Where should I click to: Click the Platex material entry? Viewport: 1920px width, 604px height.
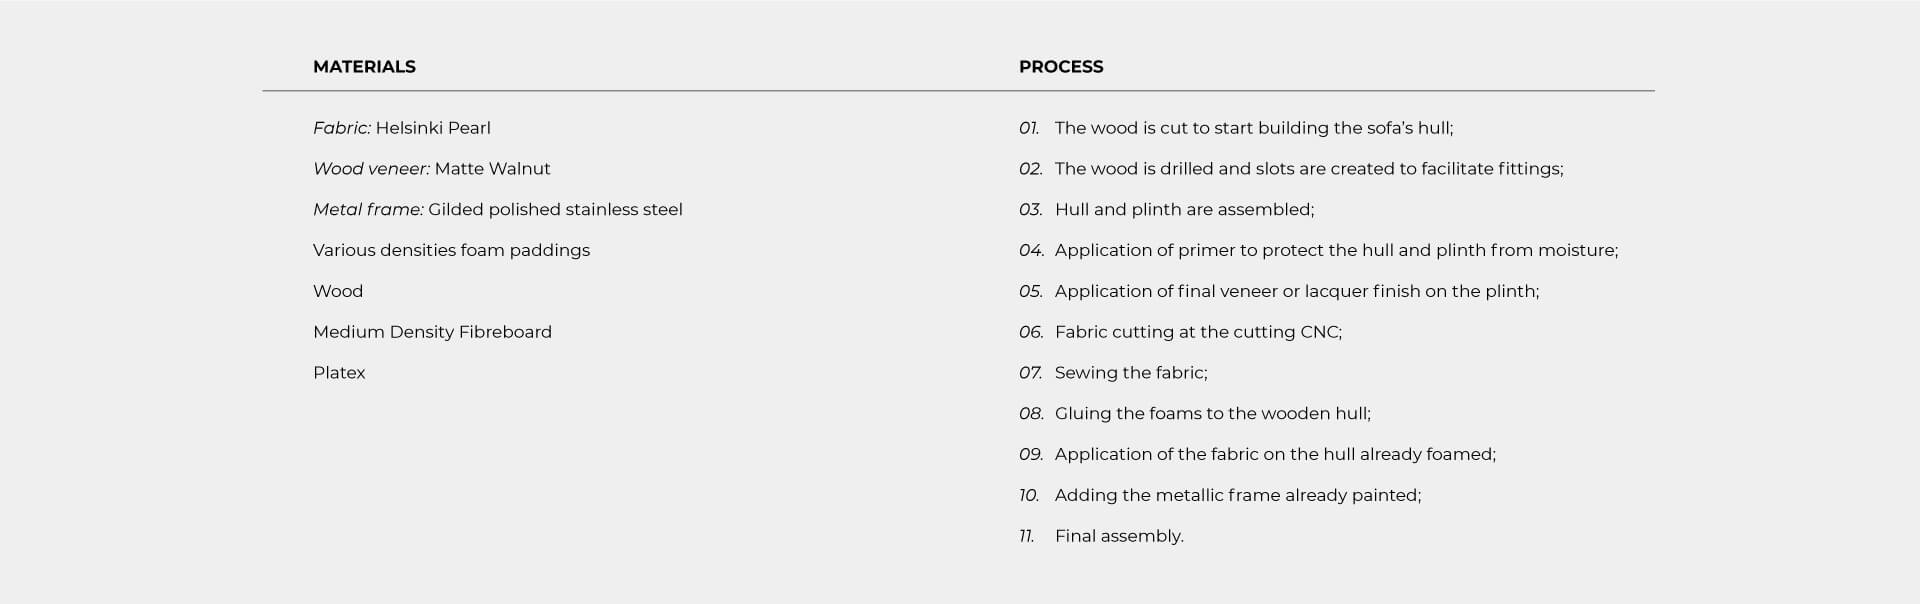point(339,373)
